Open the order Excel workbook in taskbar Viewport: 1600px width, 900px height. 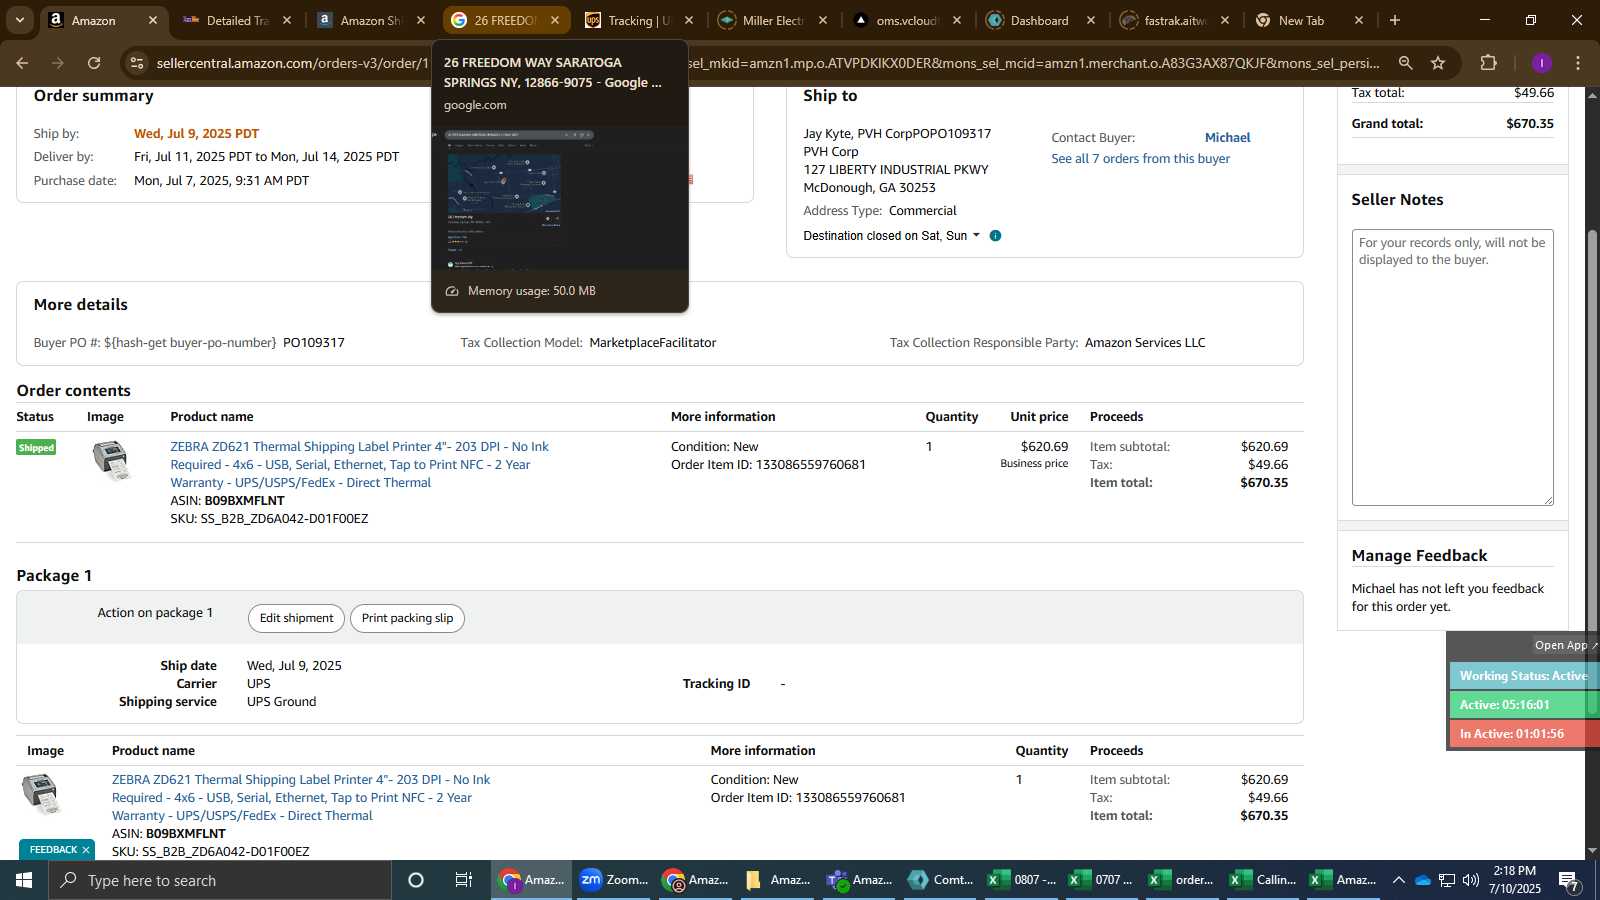coord(1181,880)
